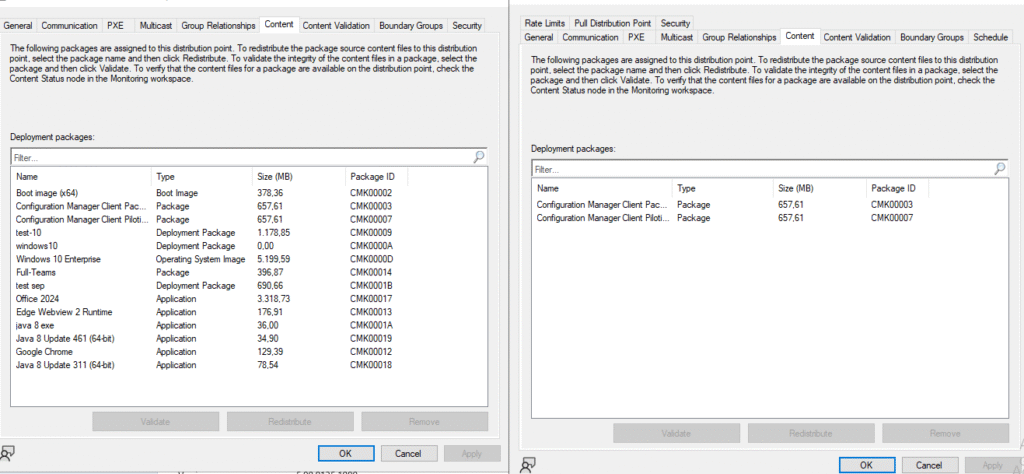Click the magnifier icon in the left dialog's filter box
This screenshot has width=1024, height=474.
[x=479, y=157]
